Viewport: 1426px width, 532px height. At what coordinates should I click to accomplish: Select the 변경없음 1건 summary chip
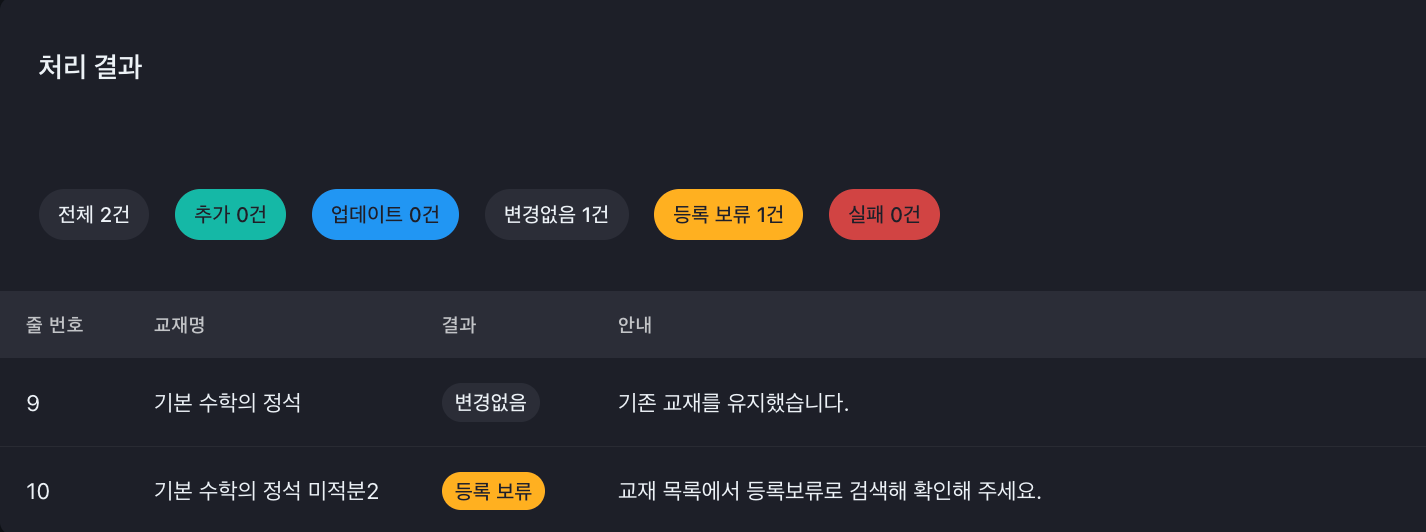556,214
